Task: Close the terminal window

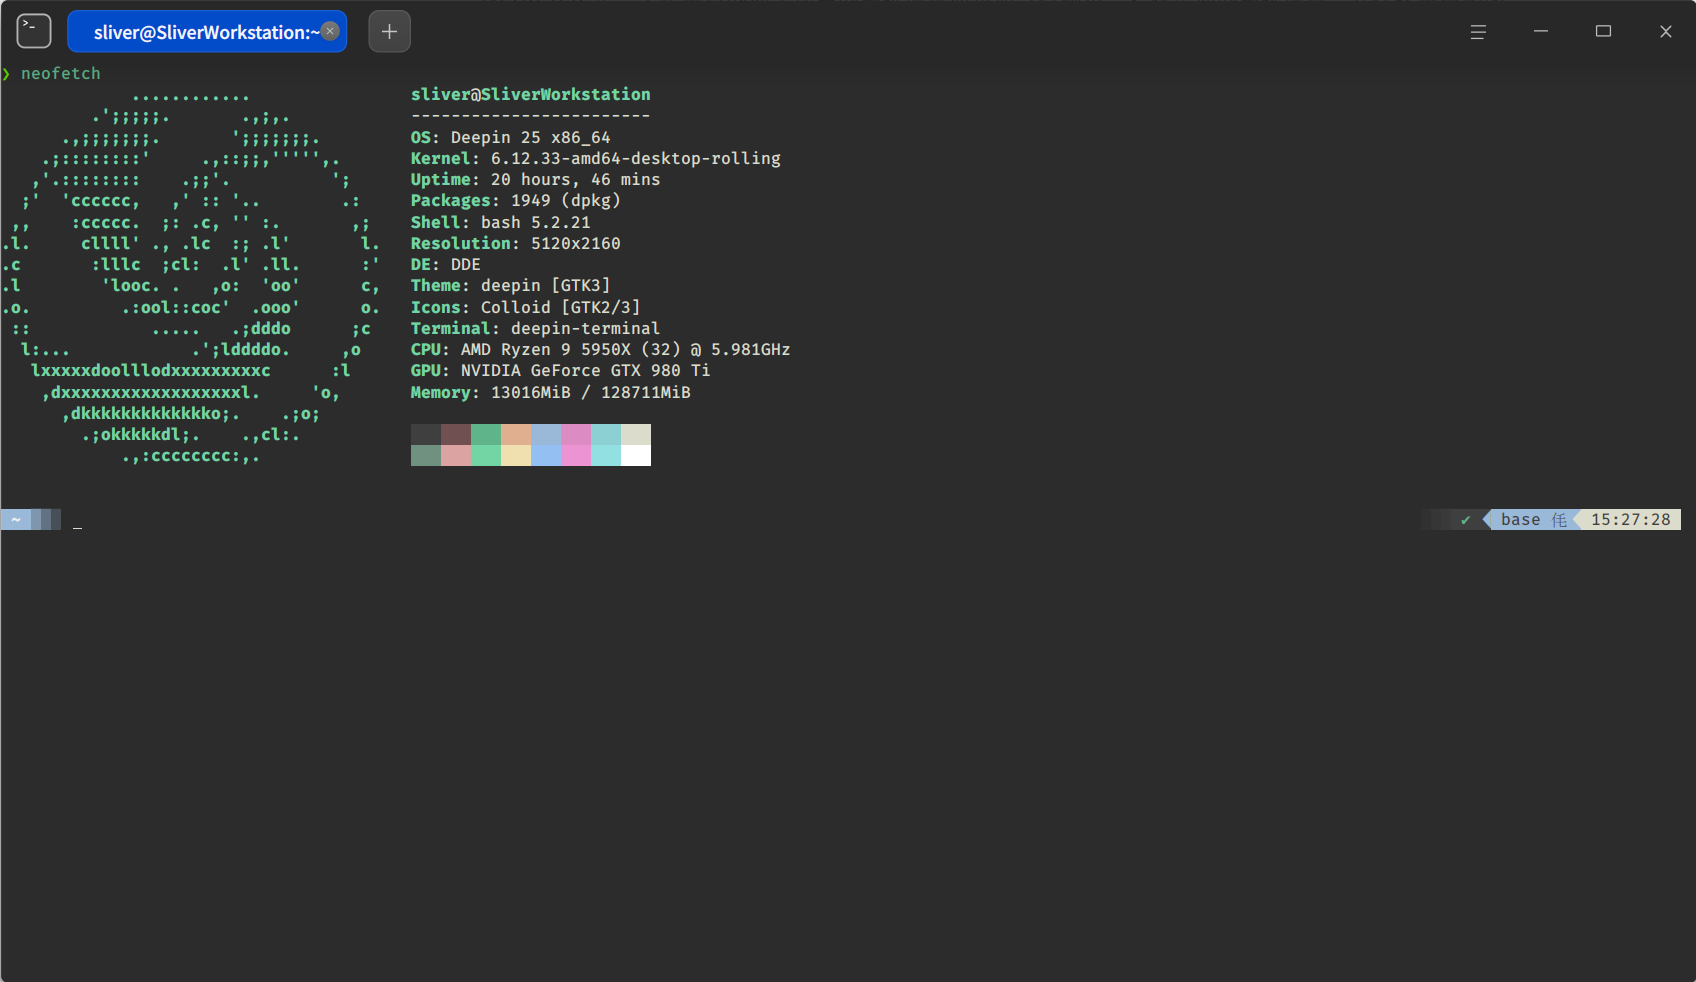Action: pos(1666,32)
